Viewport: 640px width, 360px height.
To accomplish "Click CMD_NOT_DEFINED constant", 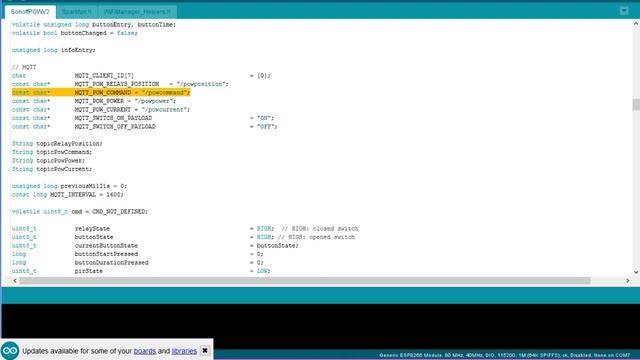I will (x=118, y=211).
